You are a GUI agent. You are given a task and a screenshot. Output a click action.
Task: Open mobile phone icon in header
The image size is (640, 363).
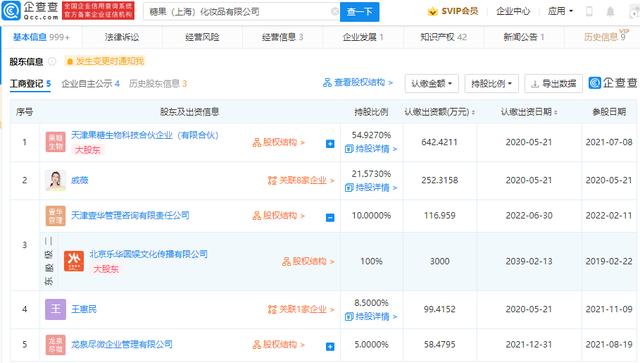click(x=589, y=11)
